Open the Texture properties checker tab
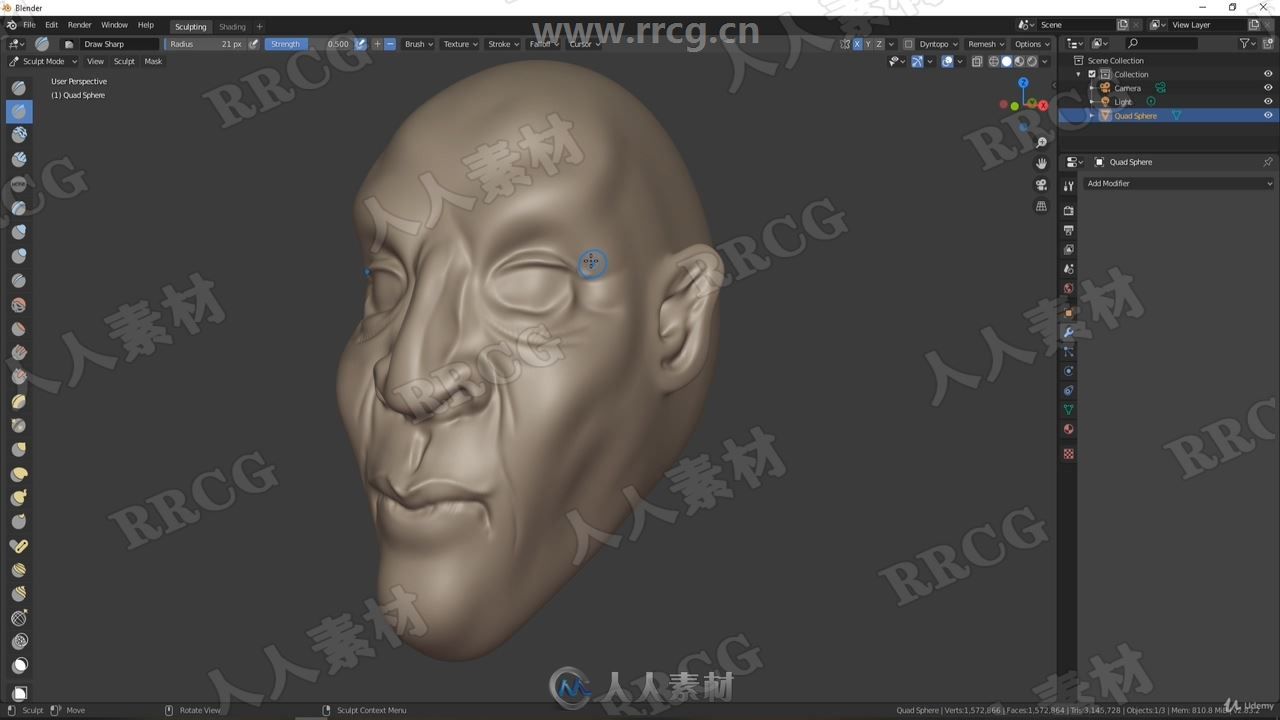Image resolution: width=1280 pixels, height=720 pixels. [x=1068, y=453]
